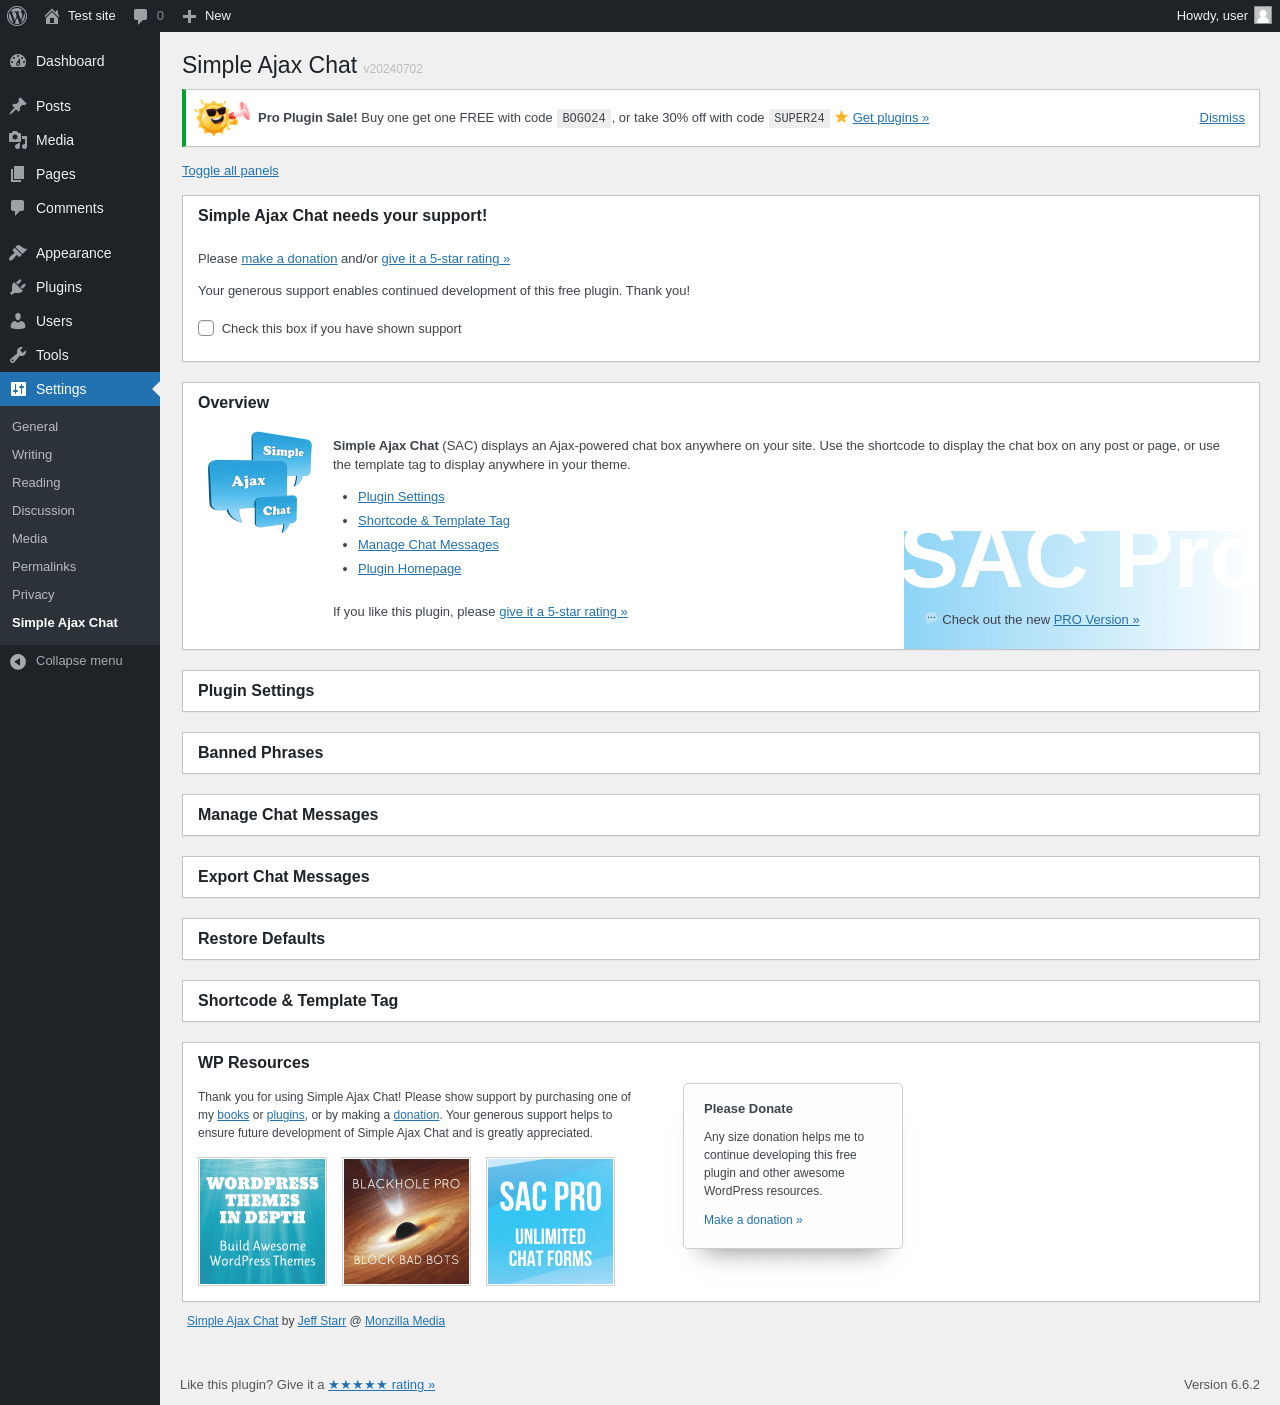Open Permalinks settings submenu item

(44, 567)
